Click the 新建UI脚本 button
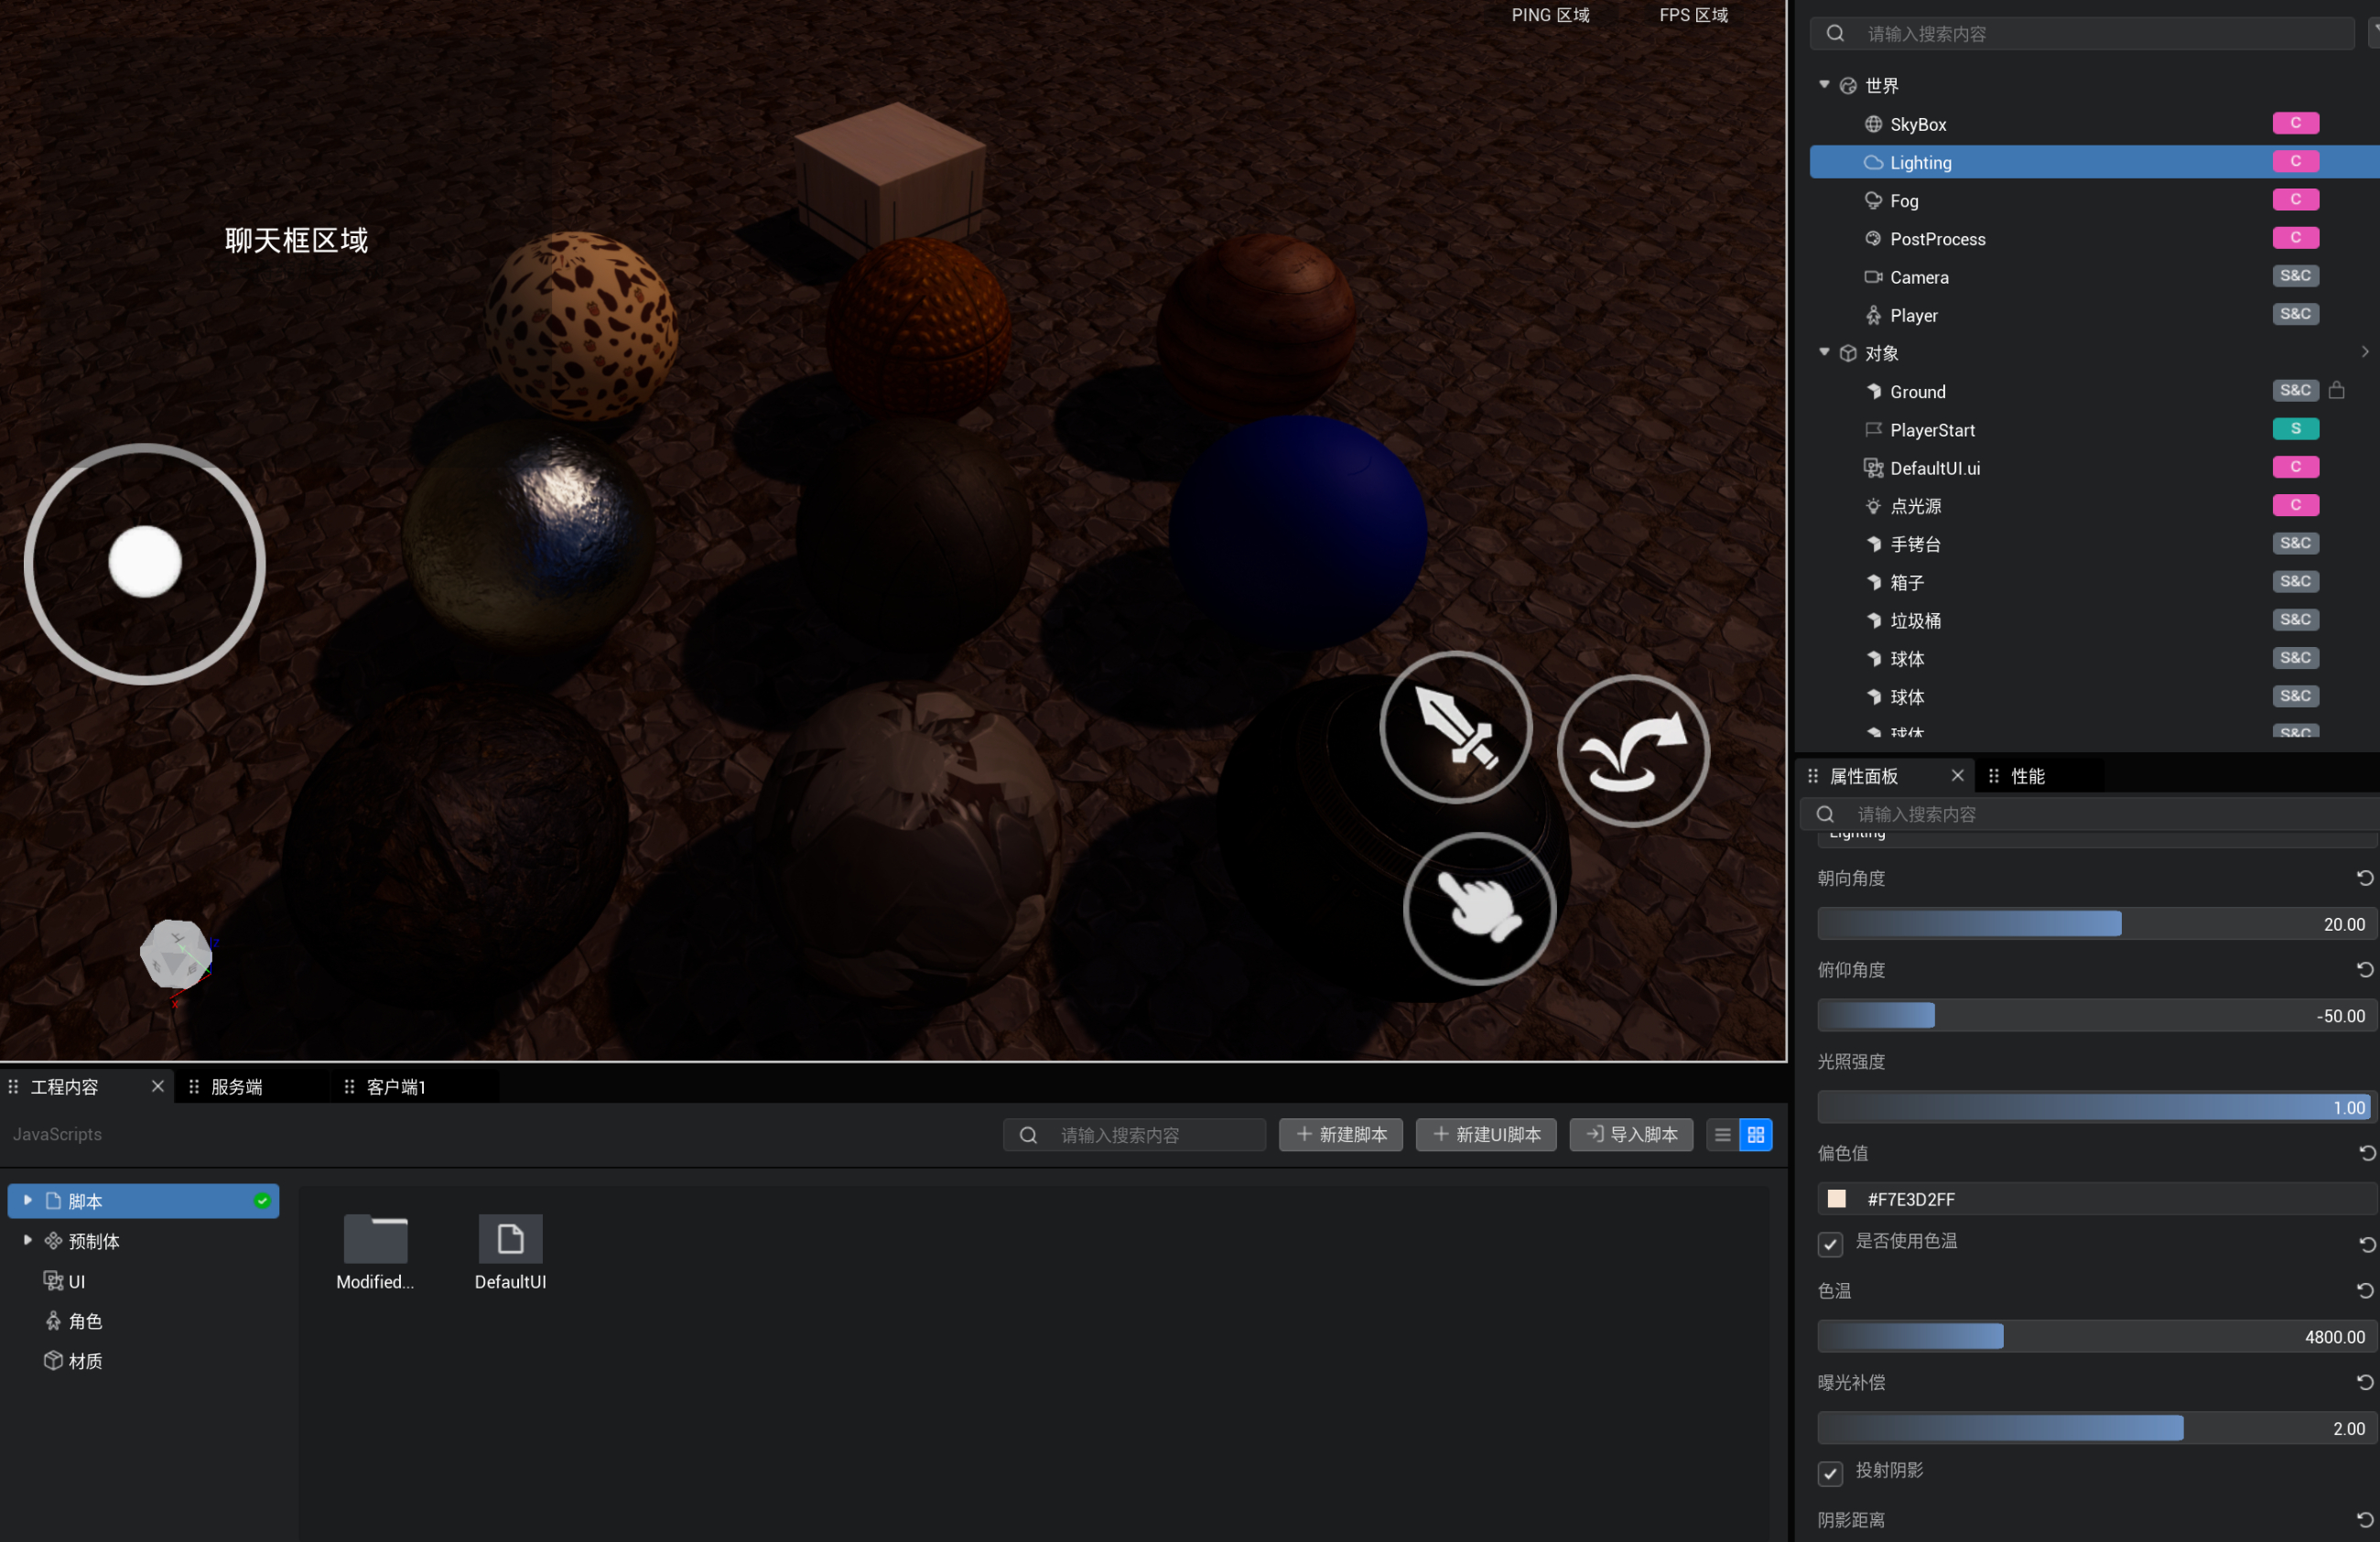Image resolution: width=2380 pixels, height=1542 pixels. pyautogui.click(x=1486, y=1134)
